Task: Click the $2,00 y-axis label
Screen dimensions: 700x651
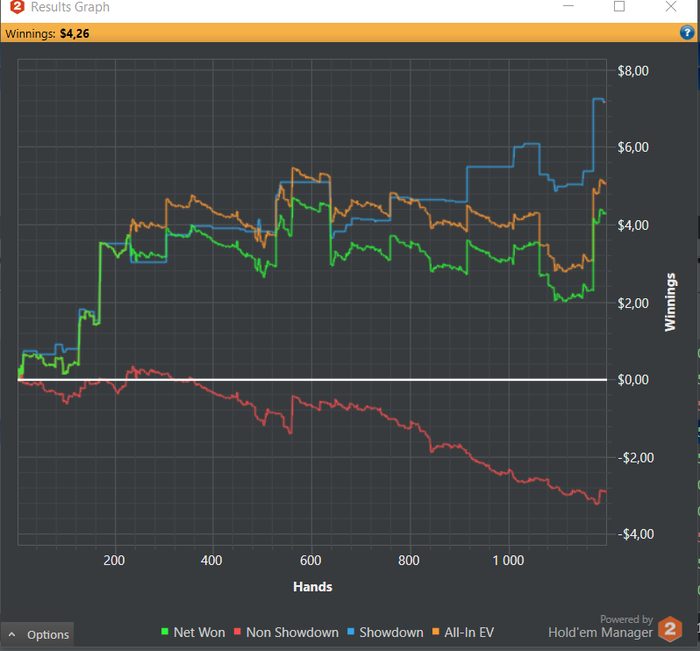Action: tap(633, 303)
